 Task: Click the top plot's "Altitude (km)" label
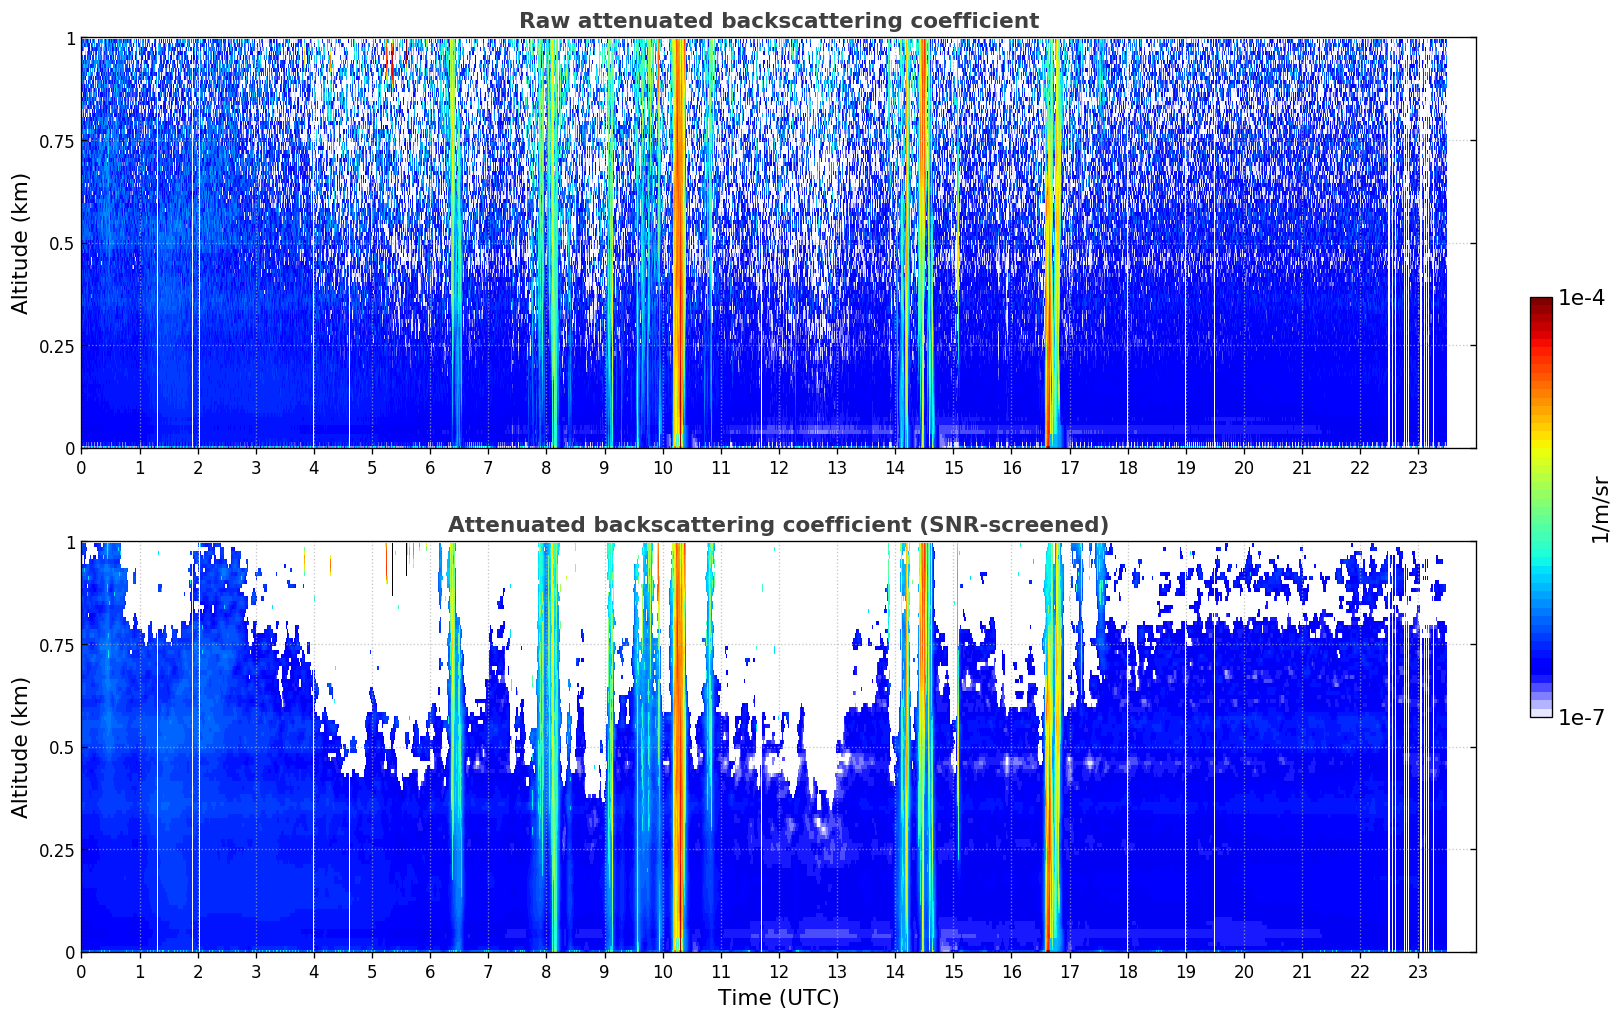point(21,243)
